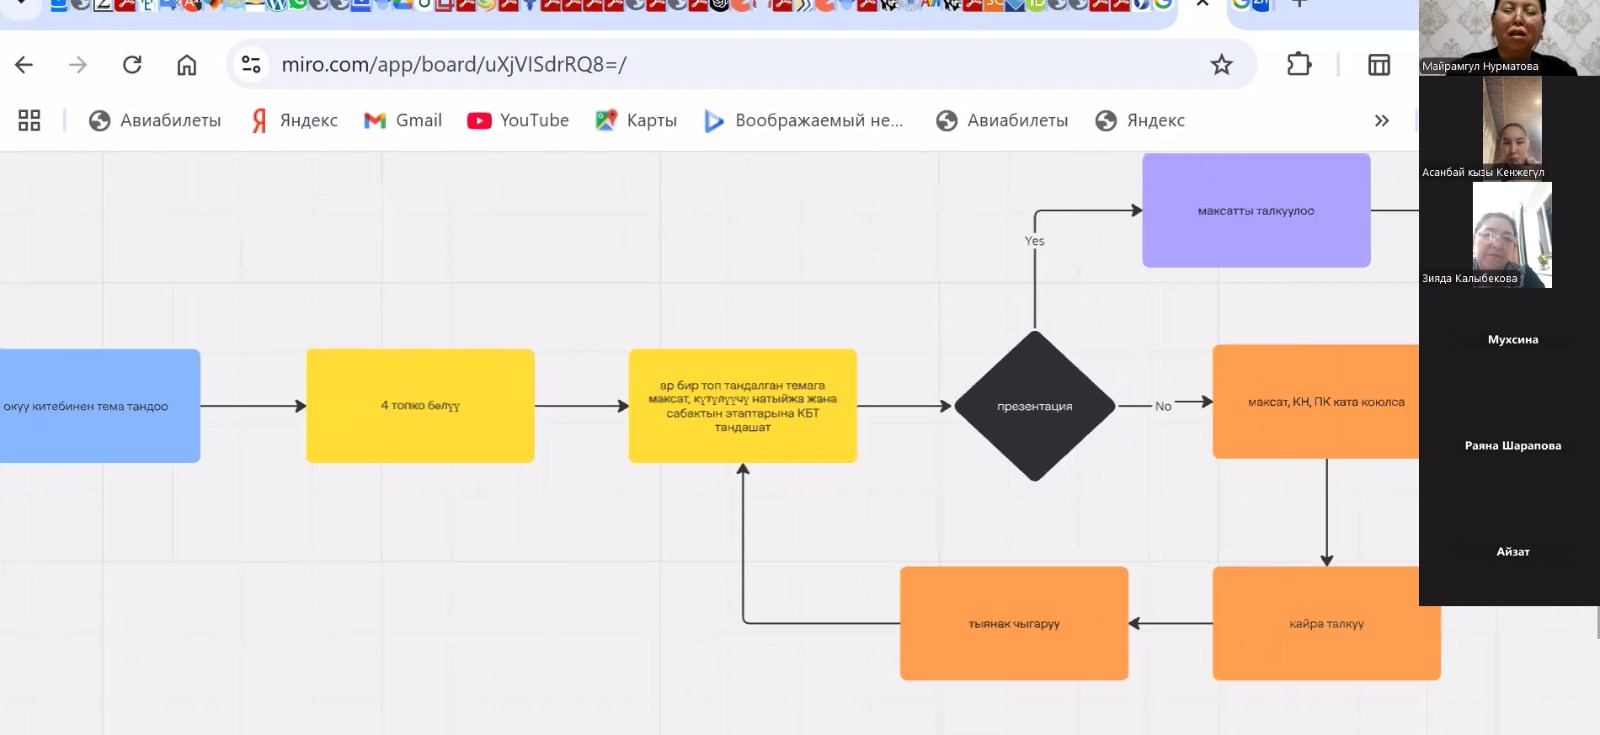Click the miro.com address bar
This screenshot has height=735, width=1600.
(700, 65)
